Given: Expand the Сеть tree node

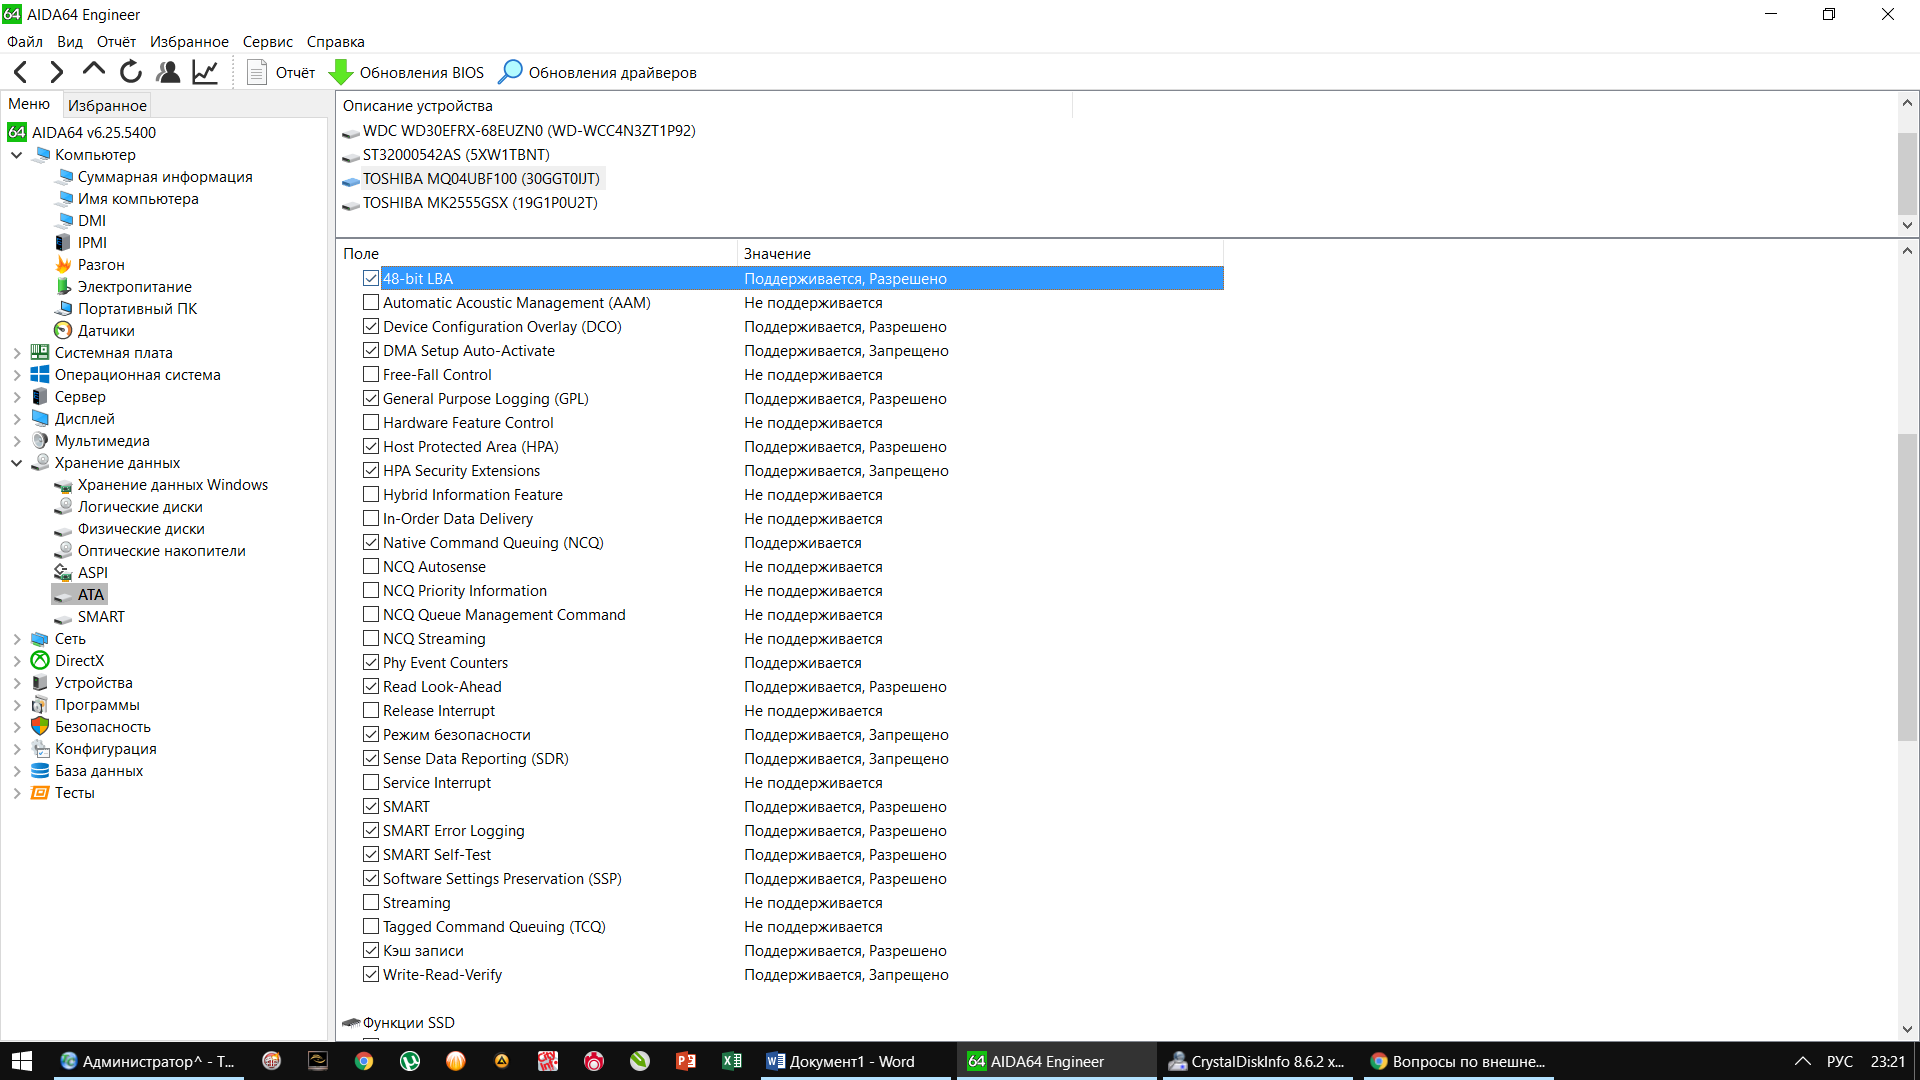Looking at the screenshot, I should tap(17, 639).
